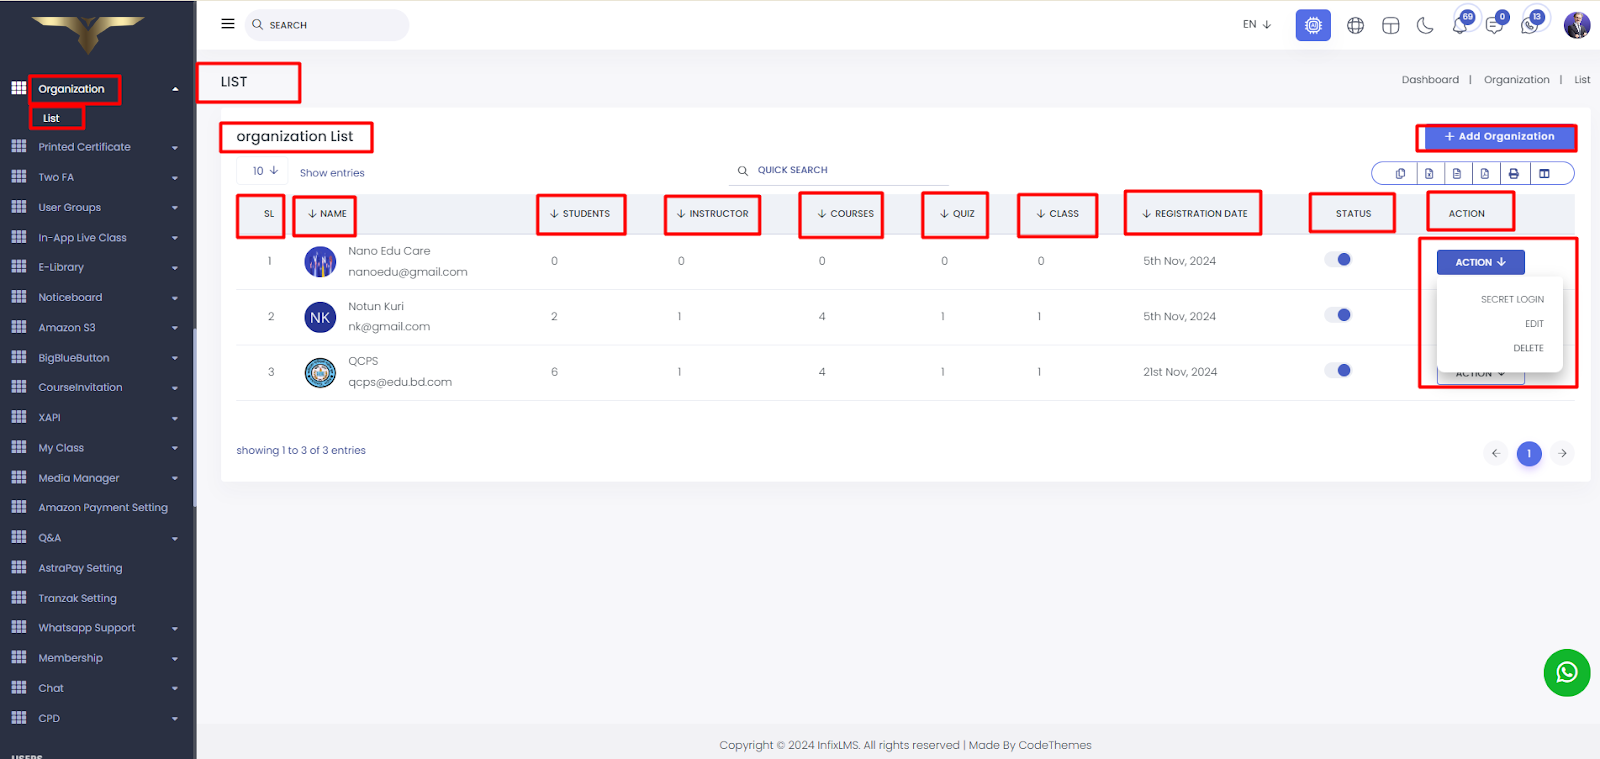Screen dimensions: 1600x759
Task: Click the Add Organization button
Action: tap(1497, 137)
